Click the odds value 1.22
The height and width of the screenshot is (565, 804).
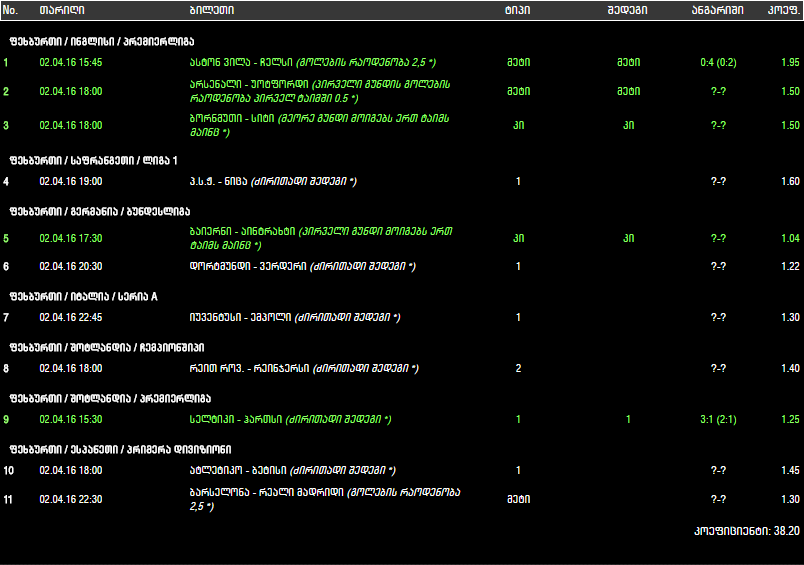coord(790,267)
